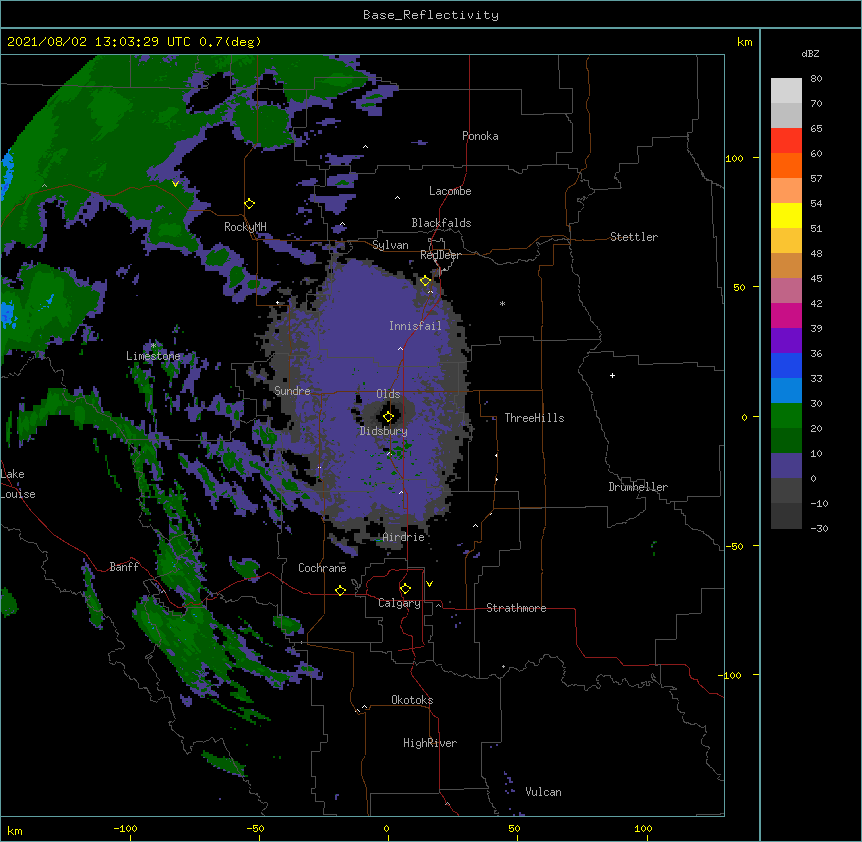862x842 pixels.
Task: Click the RedDeer city label
Action: point(440,255)
